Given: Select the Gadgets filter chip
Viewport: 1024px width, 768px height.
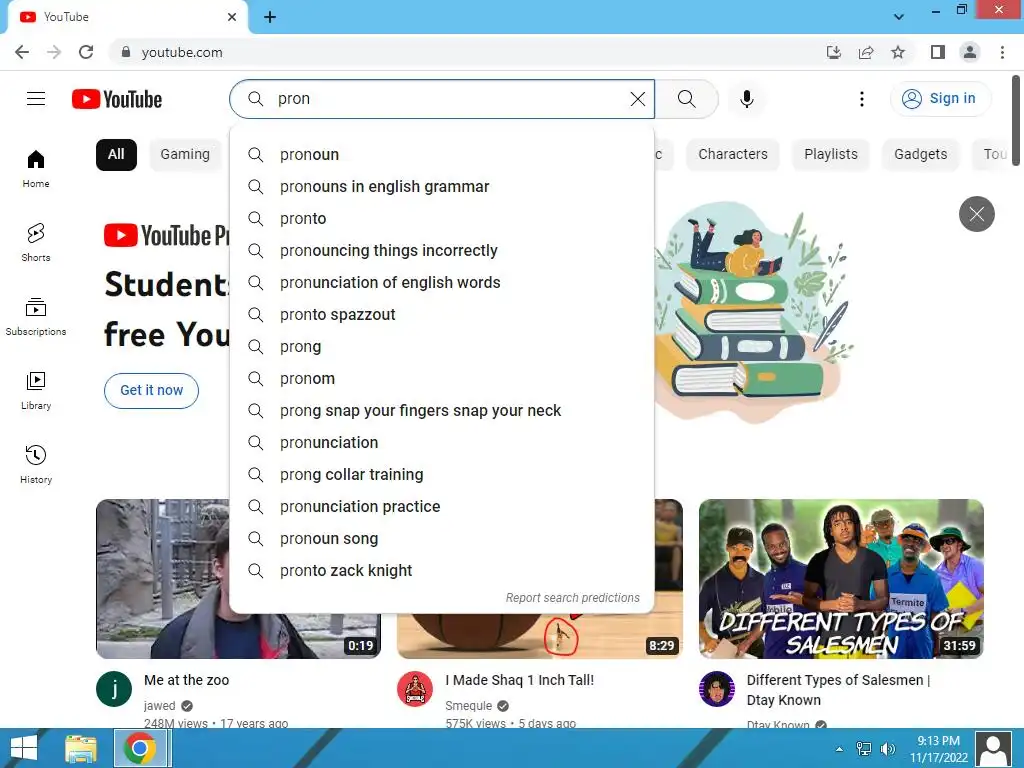Looking at the screenshot, I should tap(920, 155).
